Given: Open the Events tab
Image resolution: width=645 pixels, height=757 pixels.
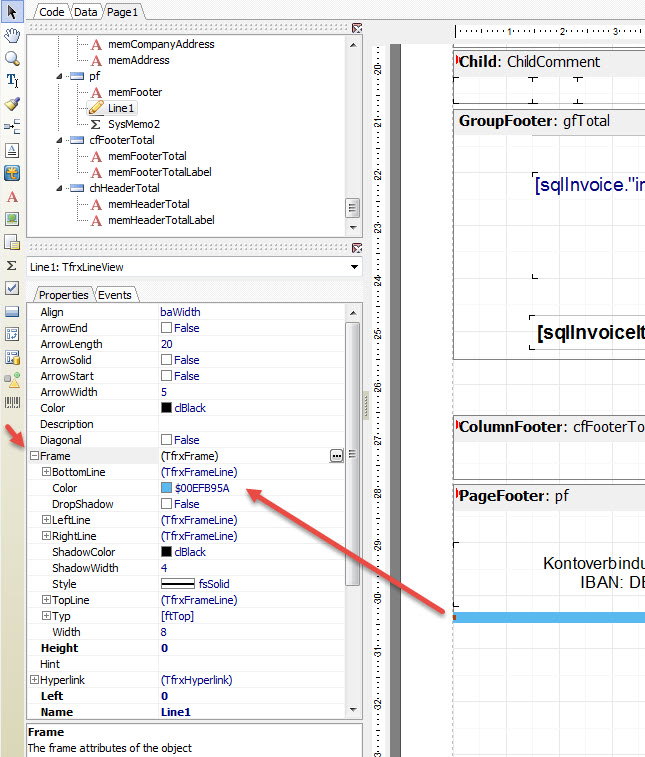Looking at the screenshot, I should pyautogui.click(x=114, y=295).
